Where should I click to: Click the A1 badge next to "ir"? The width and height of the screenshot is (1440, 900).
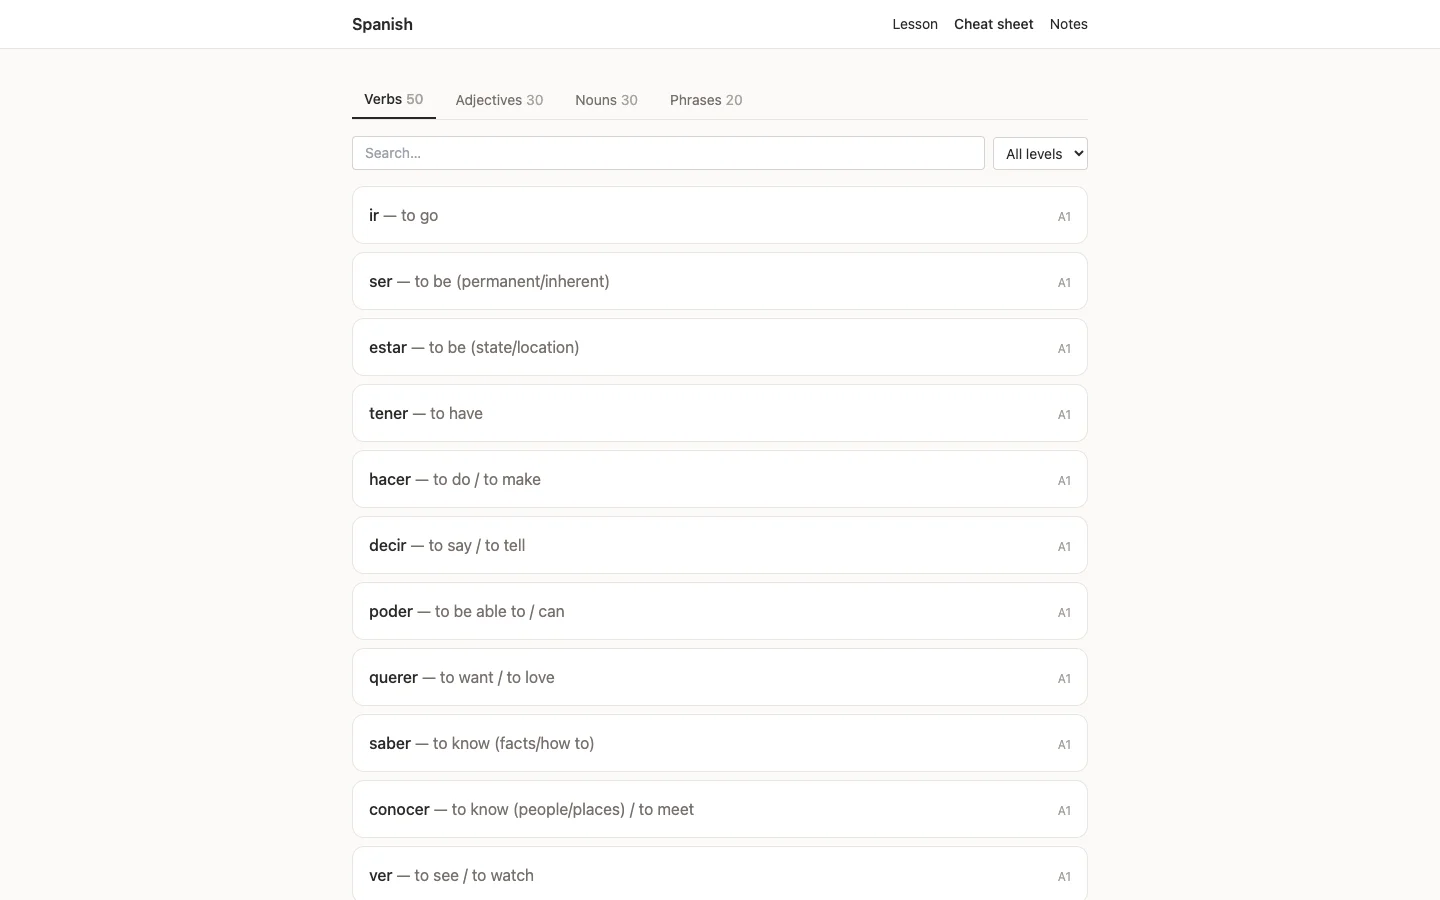coord(1063,216)
